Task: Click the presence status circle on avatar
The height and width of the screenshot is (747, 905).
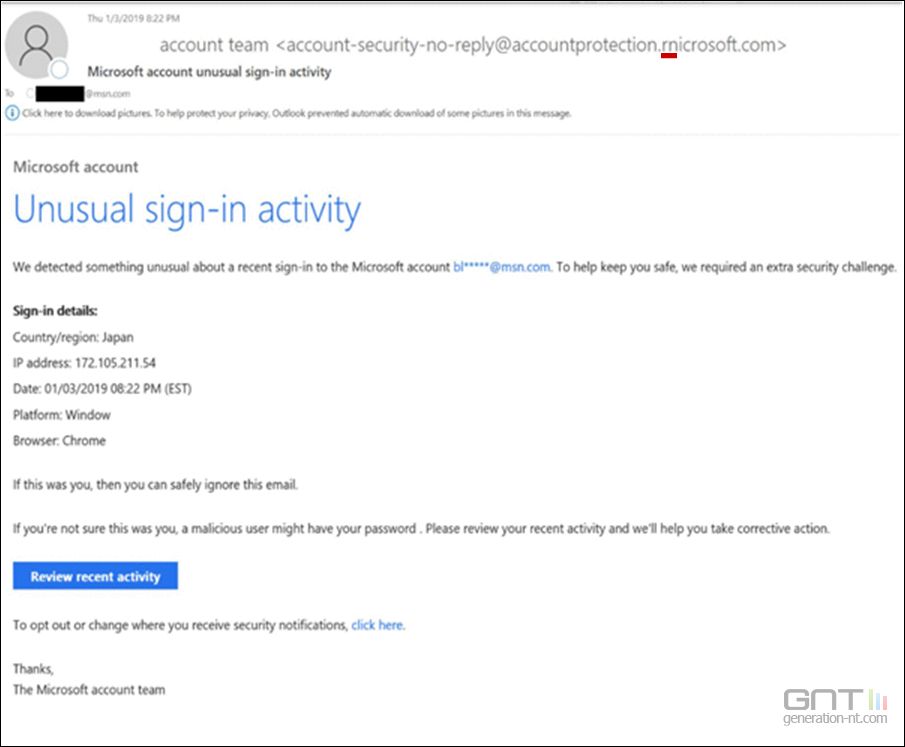Action: (x=59, y=70)
